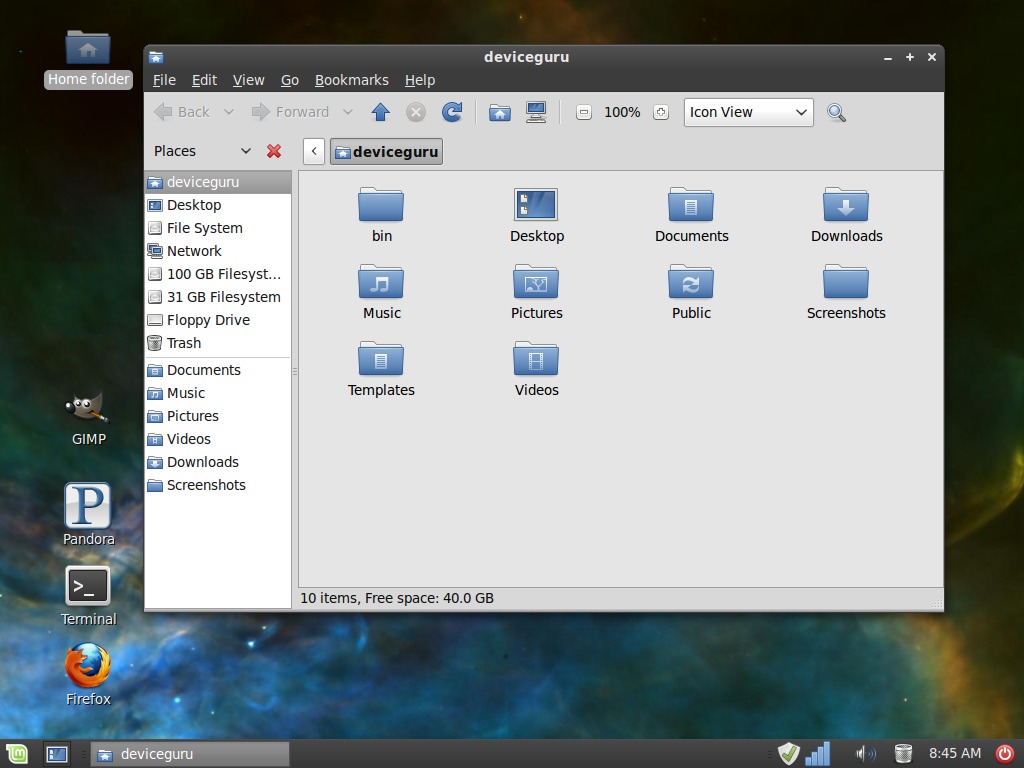The height and width of the screenshot is (768, 1024).
Task: Toggle the location bar path edit button
Action: 314,151
